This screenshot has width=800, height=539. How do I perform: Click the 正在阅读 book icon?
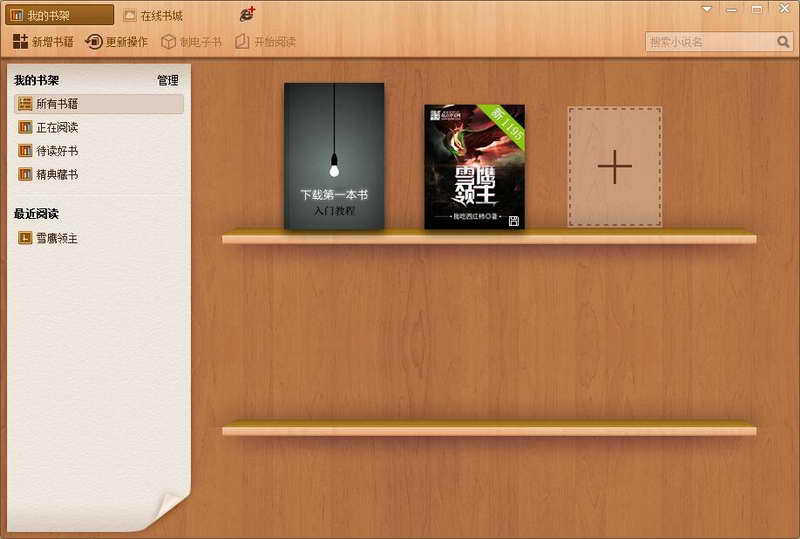click(25, 127)
